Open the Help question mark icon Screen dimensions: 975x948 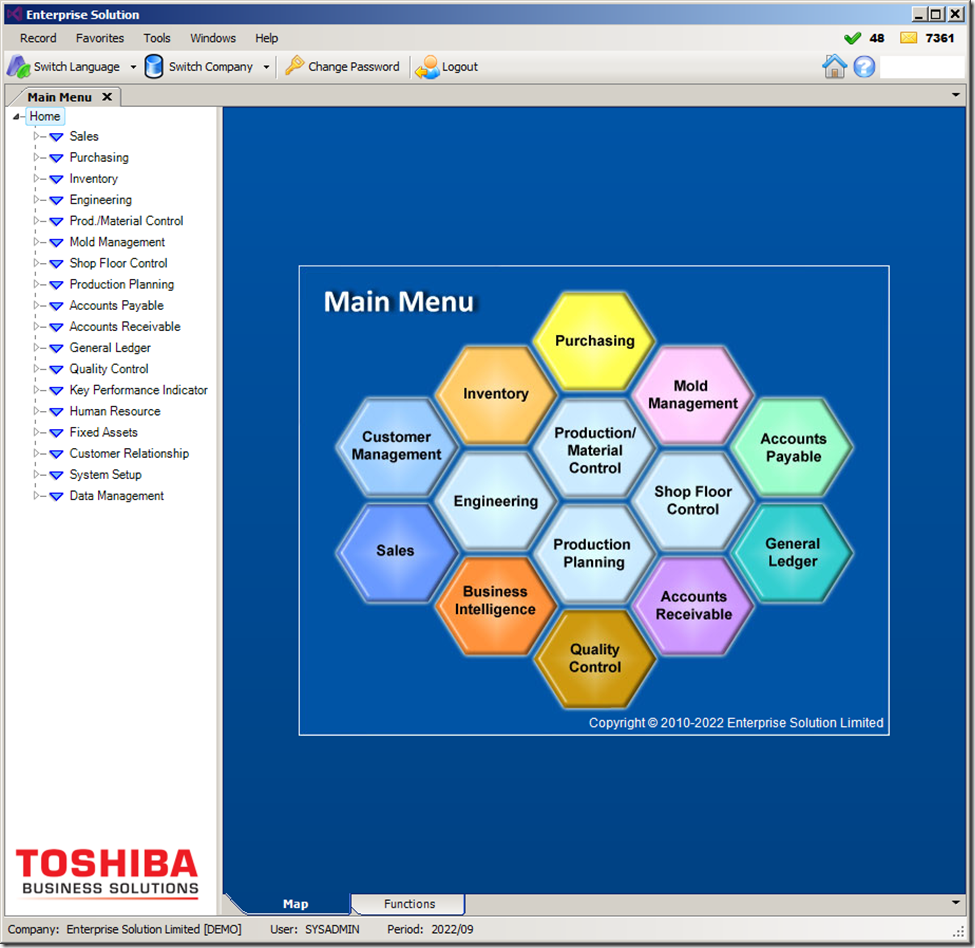tap(864, 67)
